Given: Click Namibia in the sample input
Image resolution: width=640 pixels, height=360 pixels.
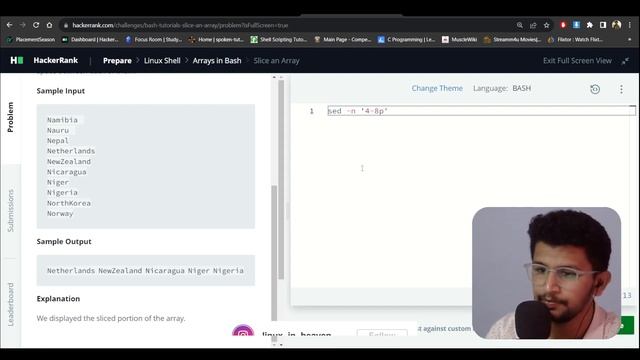Looking at the screenshot, I should [x=62, y=120].
